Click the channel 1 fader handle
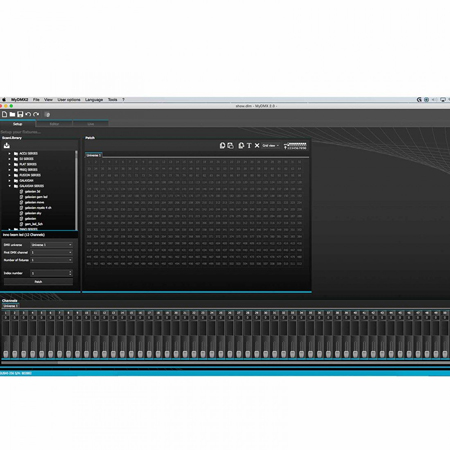This screenshot has width=450, height=450. click(6, 354)
